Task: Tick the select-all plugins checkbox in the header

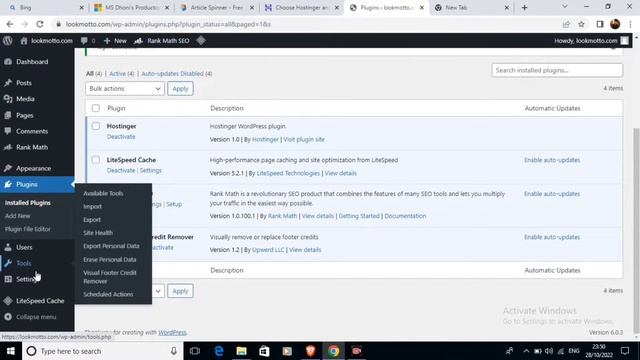Action: [96, 108]
